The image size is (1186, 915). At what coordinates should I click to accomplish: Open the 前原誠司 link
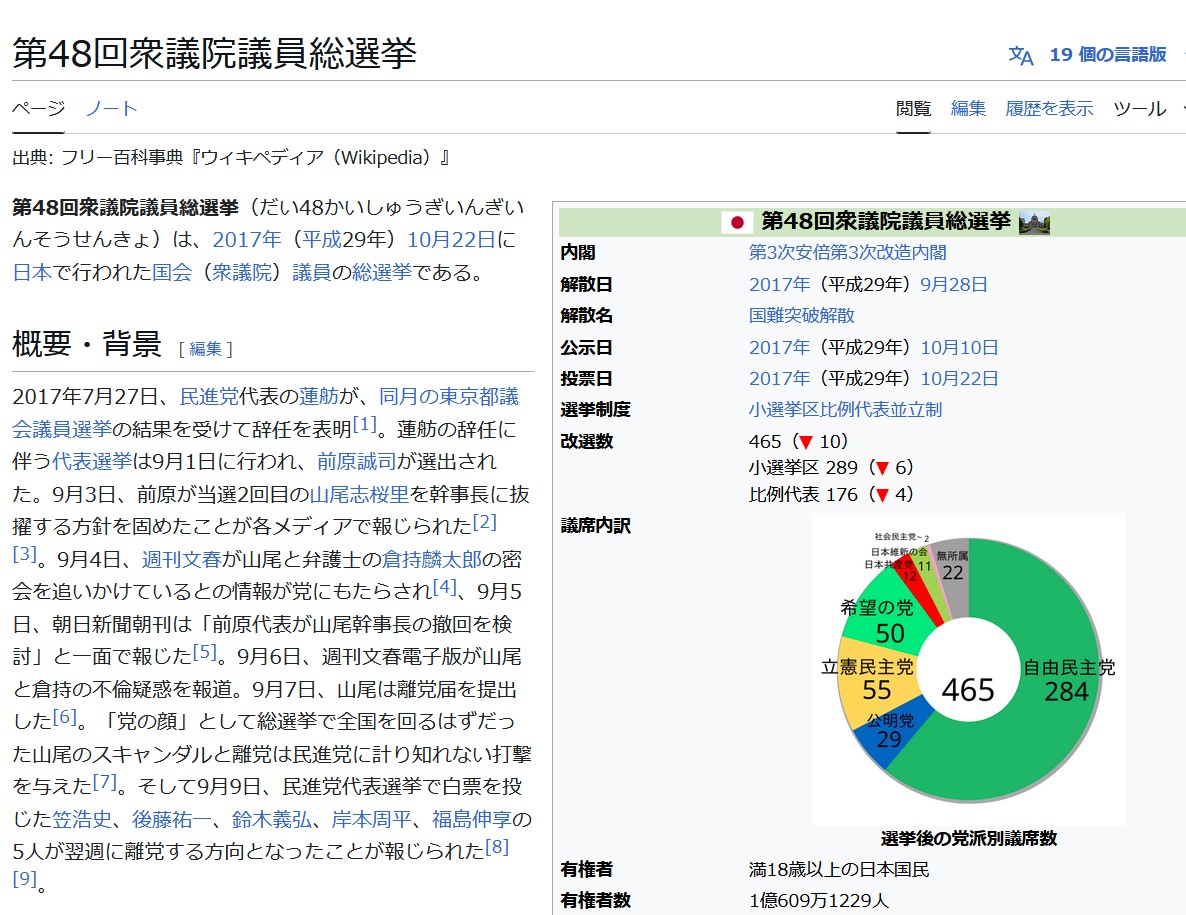click(356, 461)
